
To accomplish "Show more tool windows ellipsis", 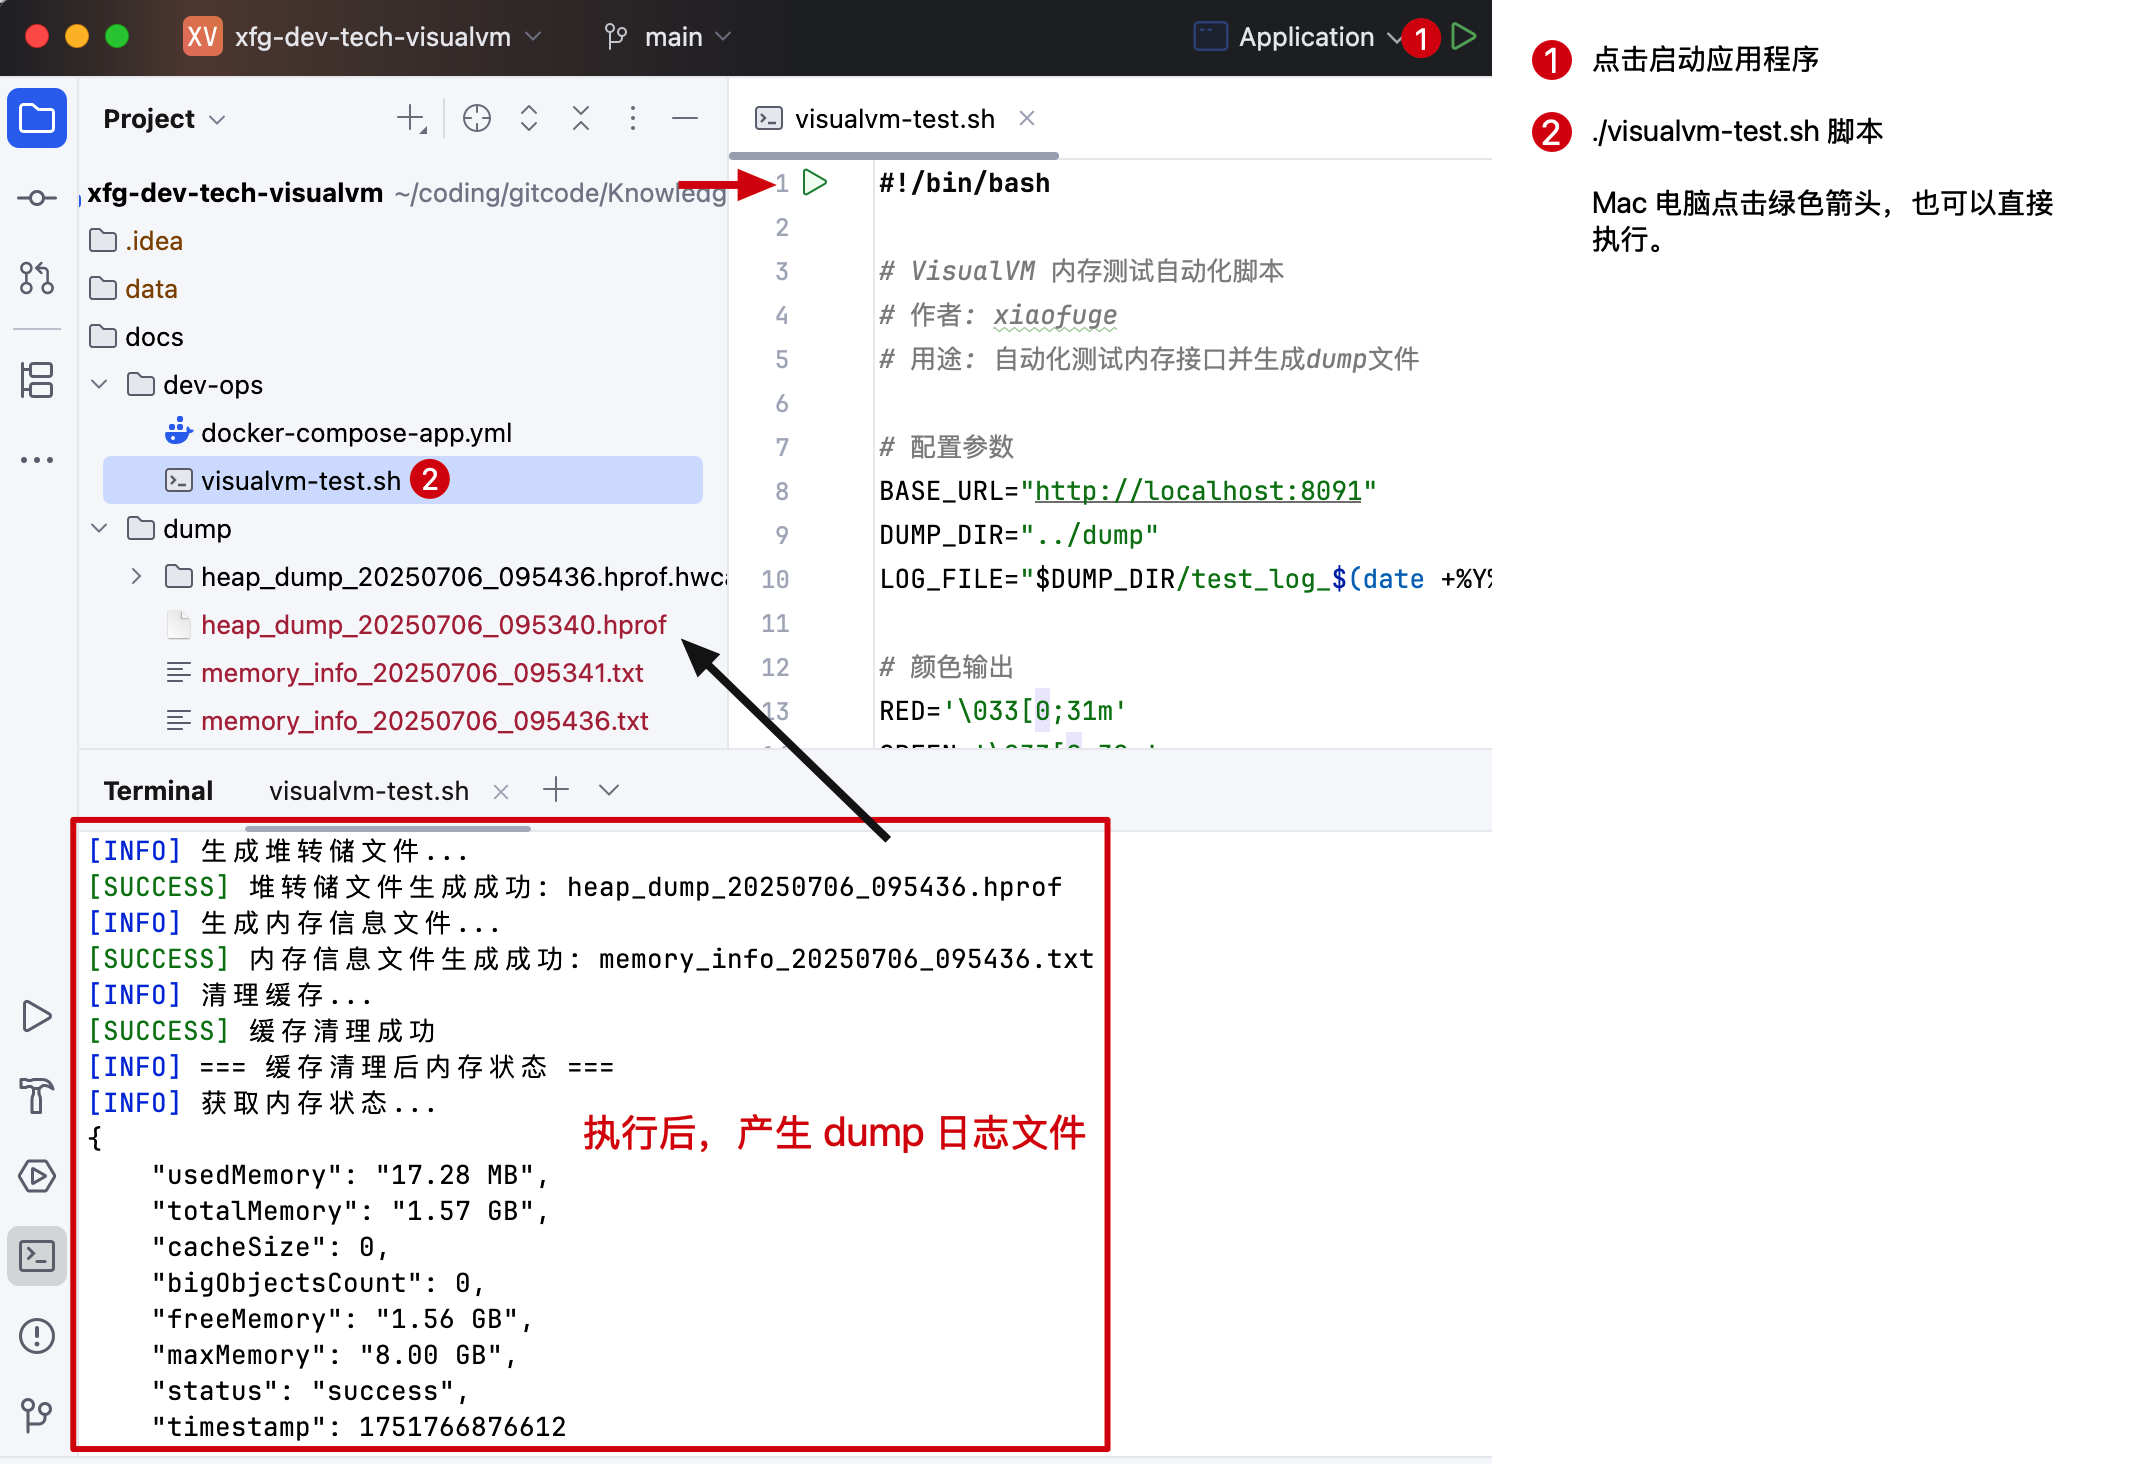I will (x=37, y=460).
